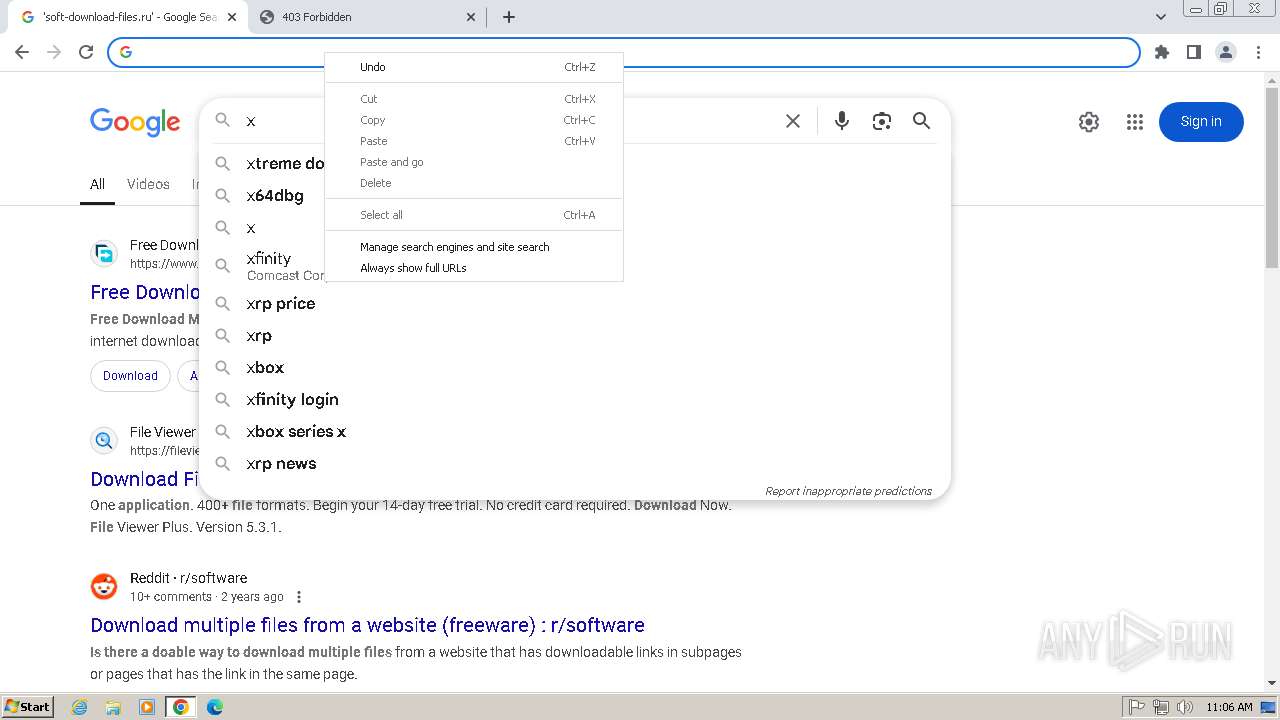Choose Select all menu entry
Viewport: 1280px width, 720px height.
[x=474, y=215]
